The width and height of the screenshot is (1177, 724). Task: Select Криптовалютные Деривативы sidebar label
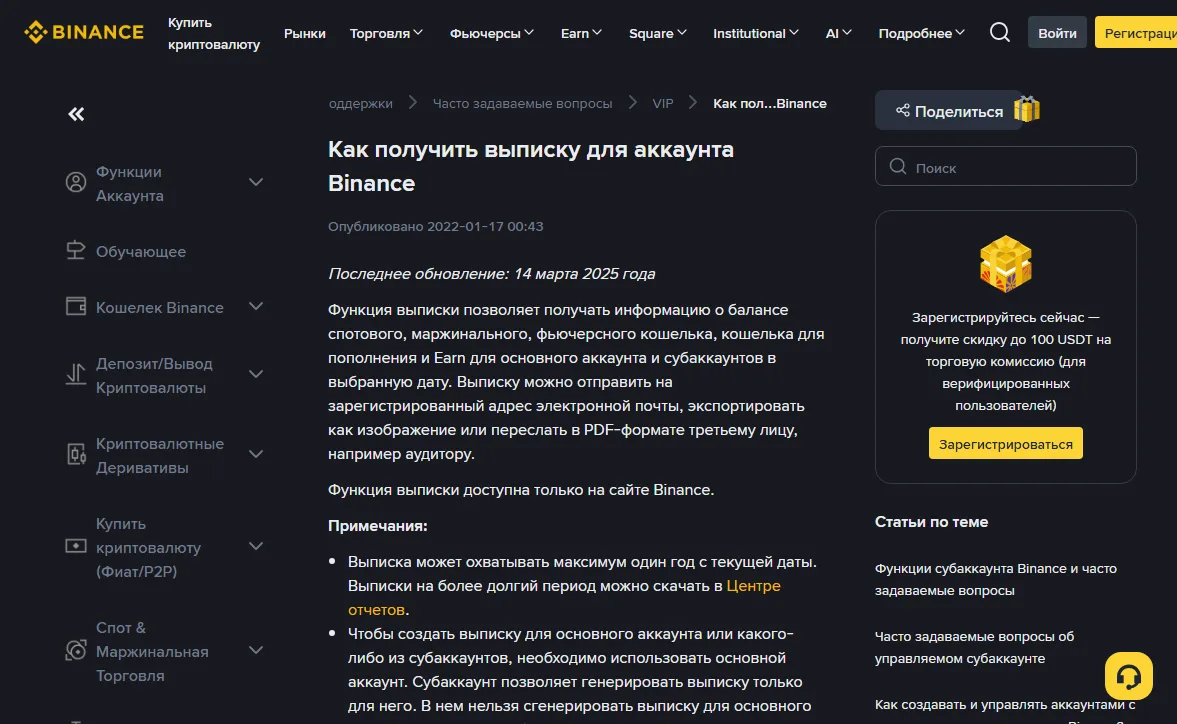[x=160, y=455]
